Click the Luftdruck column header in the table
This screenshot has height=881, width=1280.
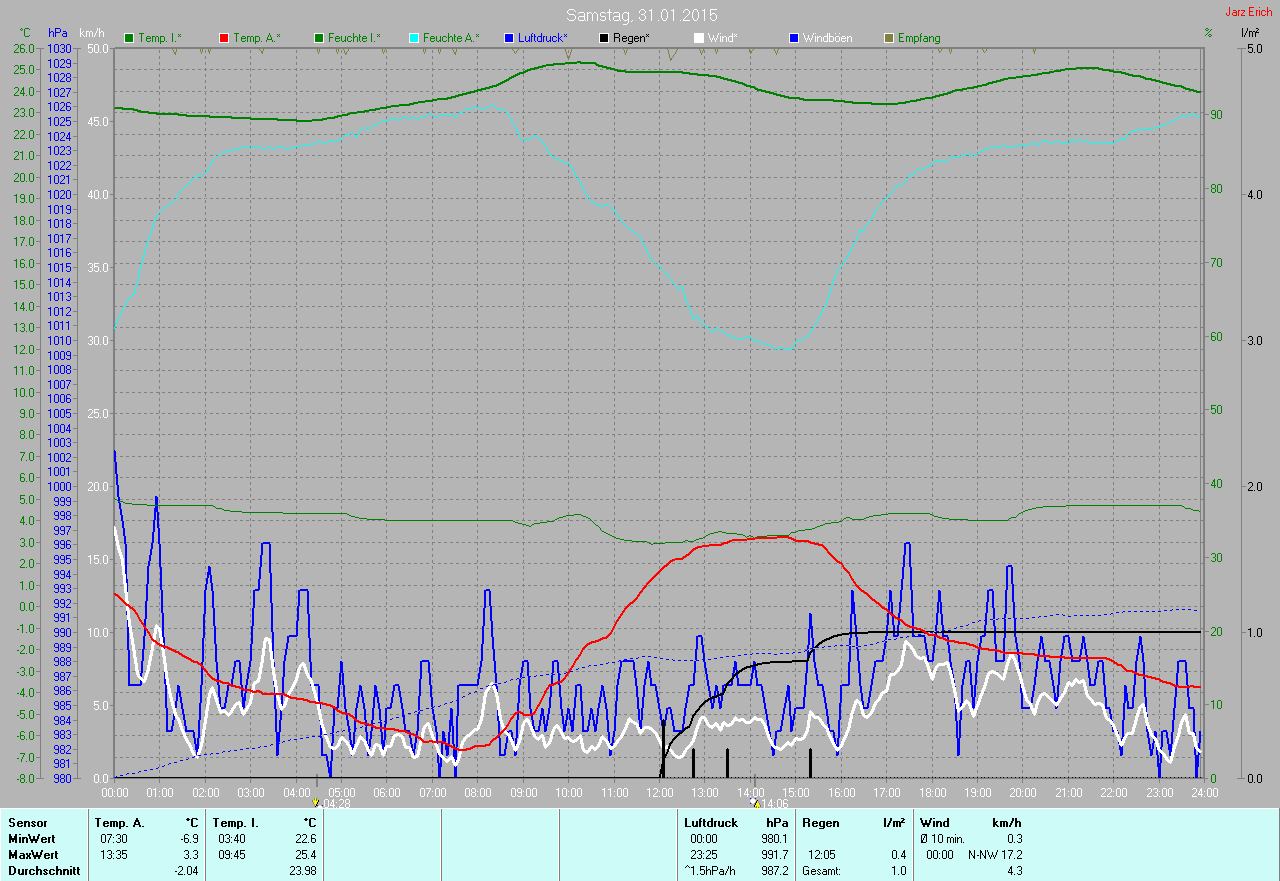point(711,823)
